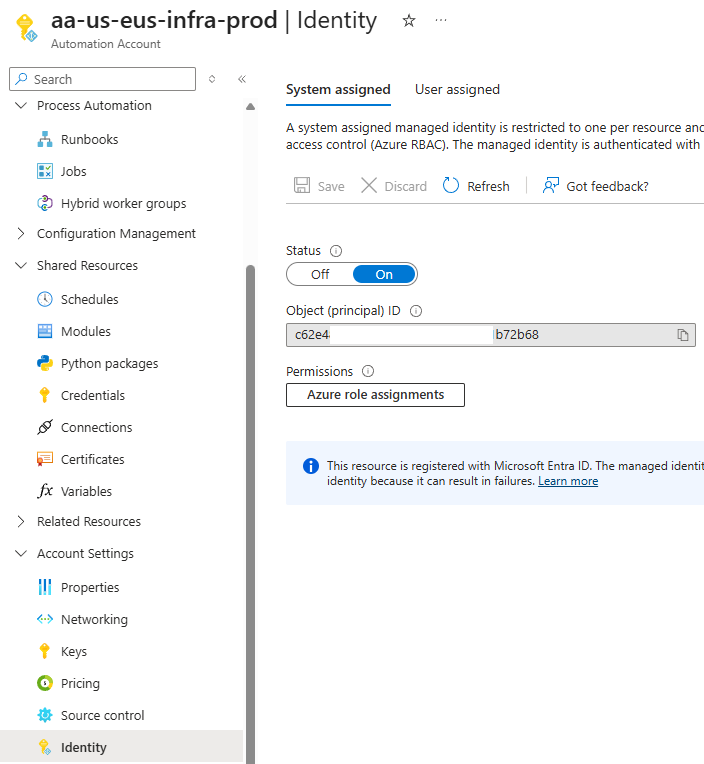Open the more options ellipsis menu
The image size is (704, 764).
[441, 21]
